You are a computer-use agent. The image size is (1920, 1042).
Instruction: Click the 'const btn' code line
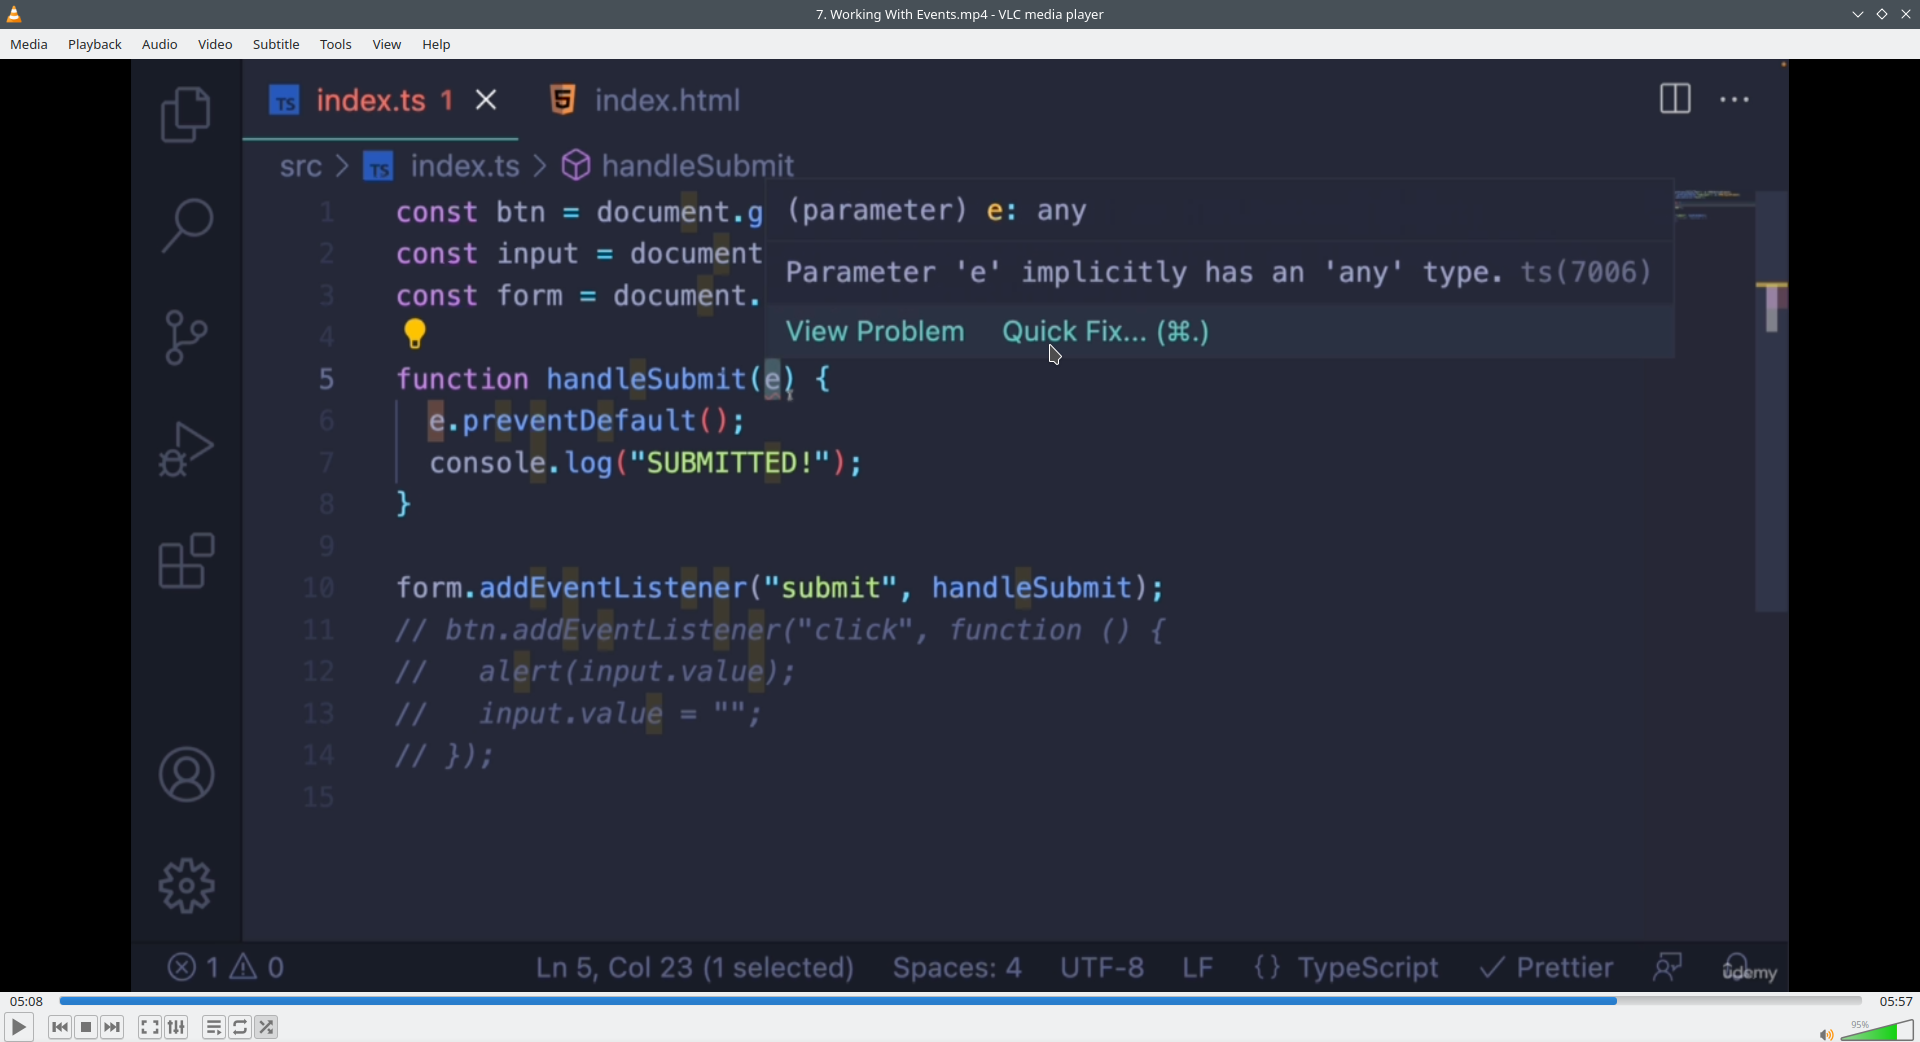pos(580,213)
